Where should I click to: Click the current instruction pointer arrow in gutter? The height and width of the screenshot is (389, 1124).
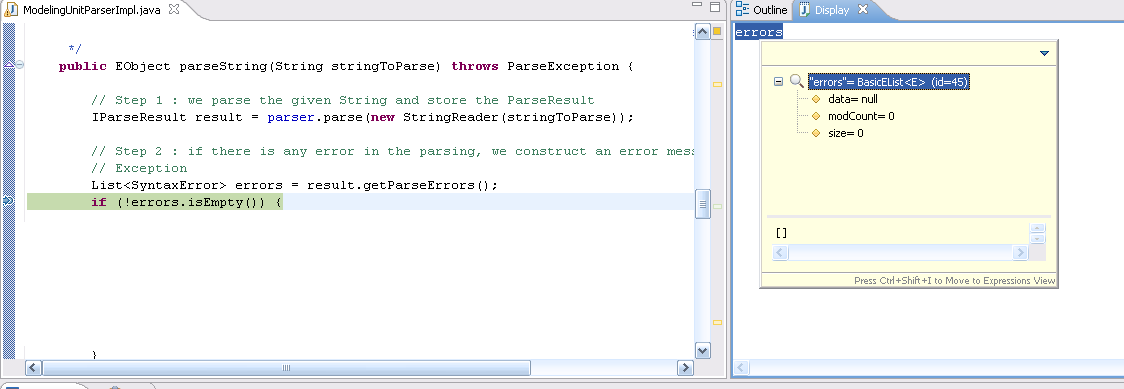[x=9, y=201]
